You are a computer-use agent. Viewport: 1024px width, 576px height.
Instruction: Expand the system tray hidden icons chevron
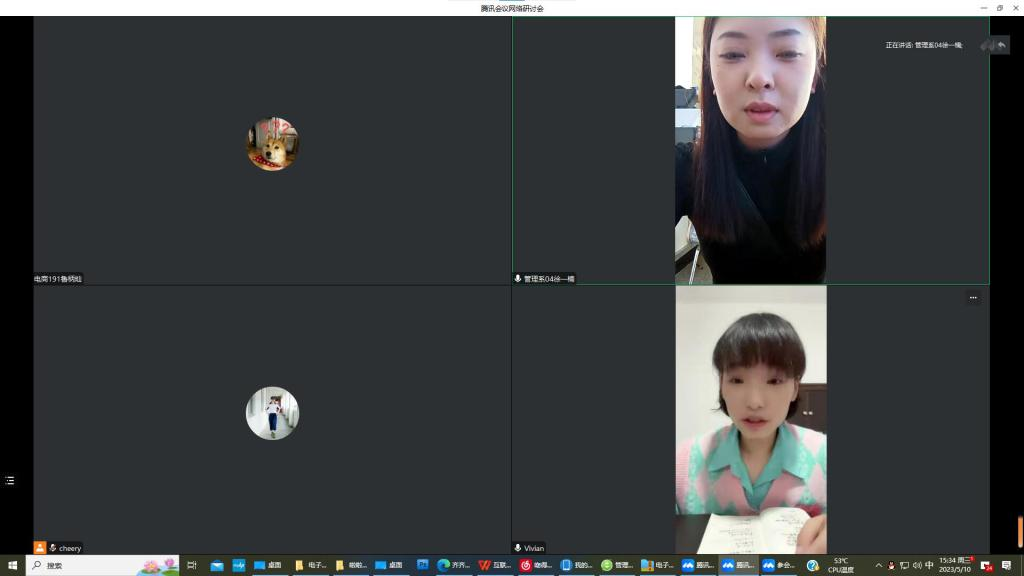click(879, 565)
